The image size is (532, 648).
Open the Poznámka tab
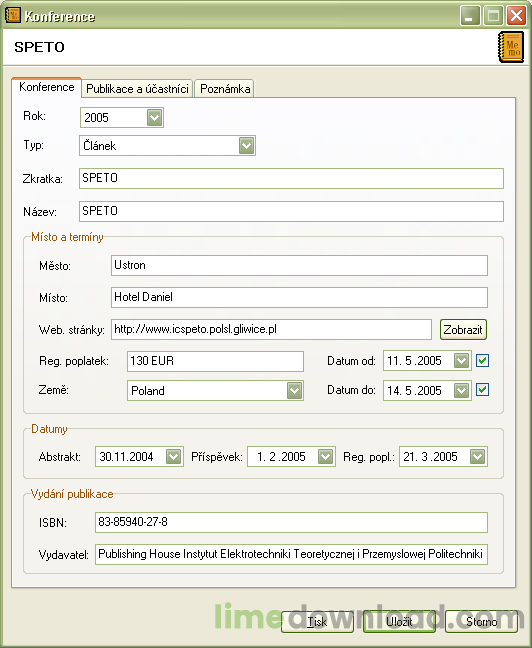coord(225,89)
